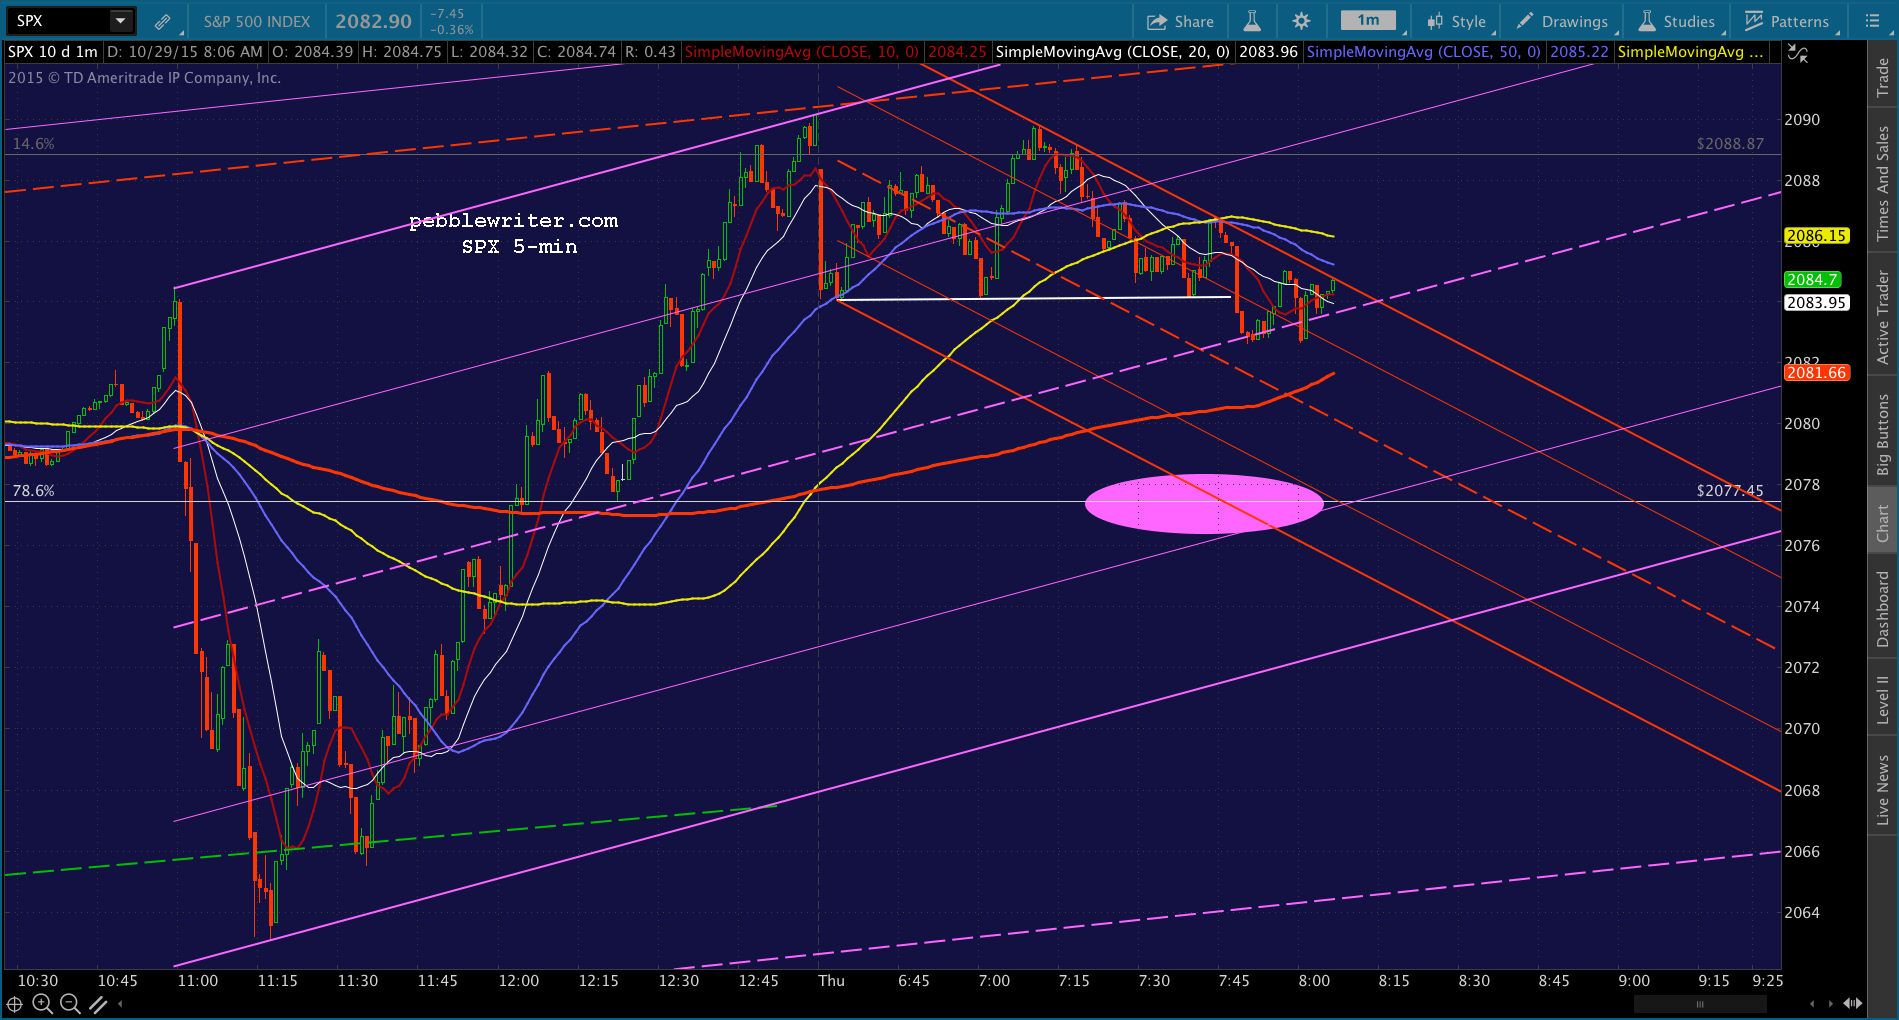Viewport: 1899px width, 1020px height.
Task: Click the SPX symbol input field
Action: tap(58, 20)
